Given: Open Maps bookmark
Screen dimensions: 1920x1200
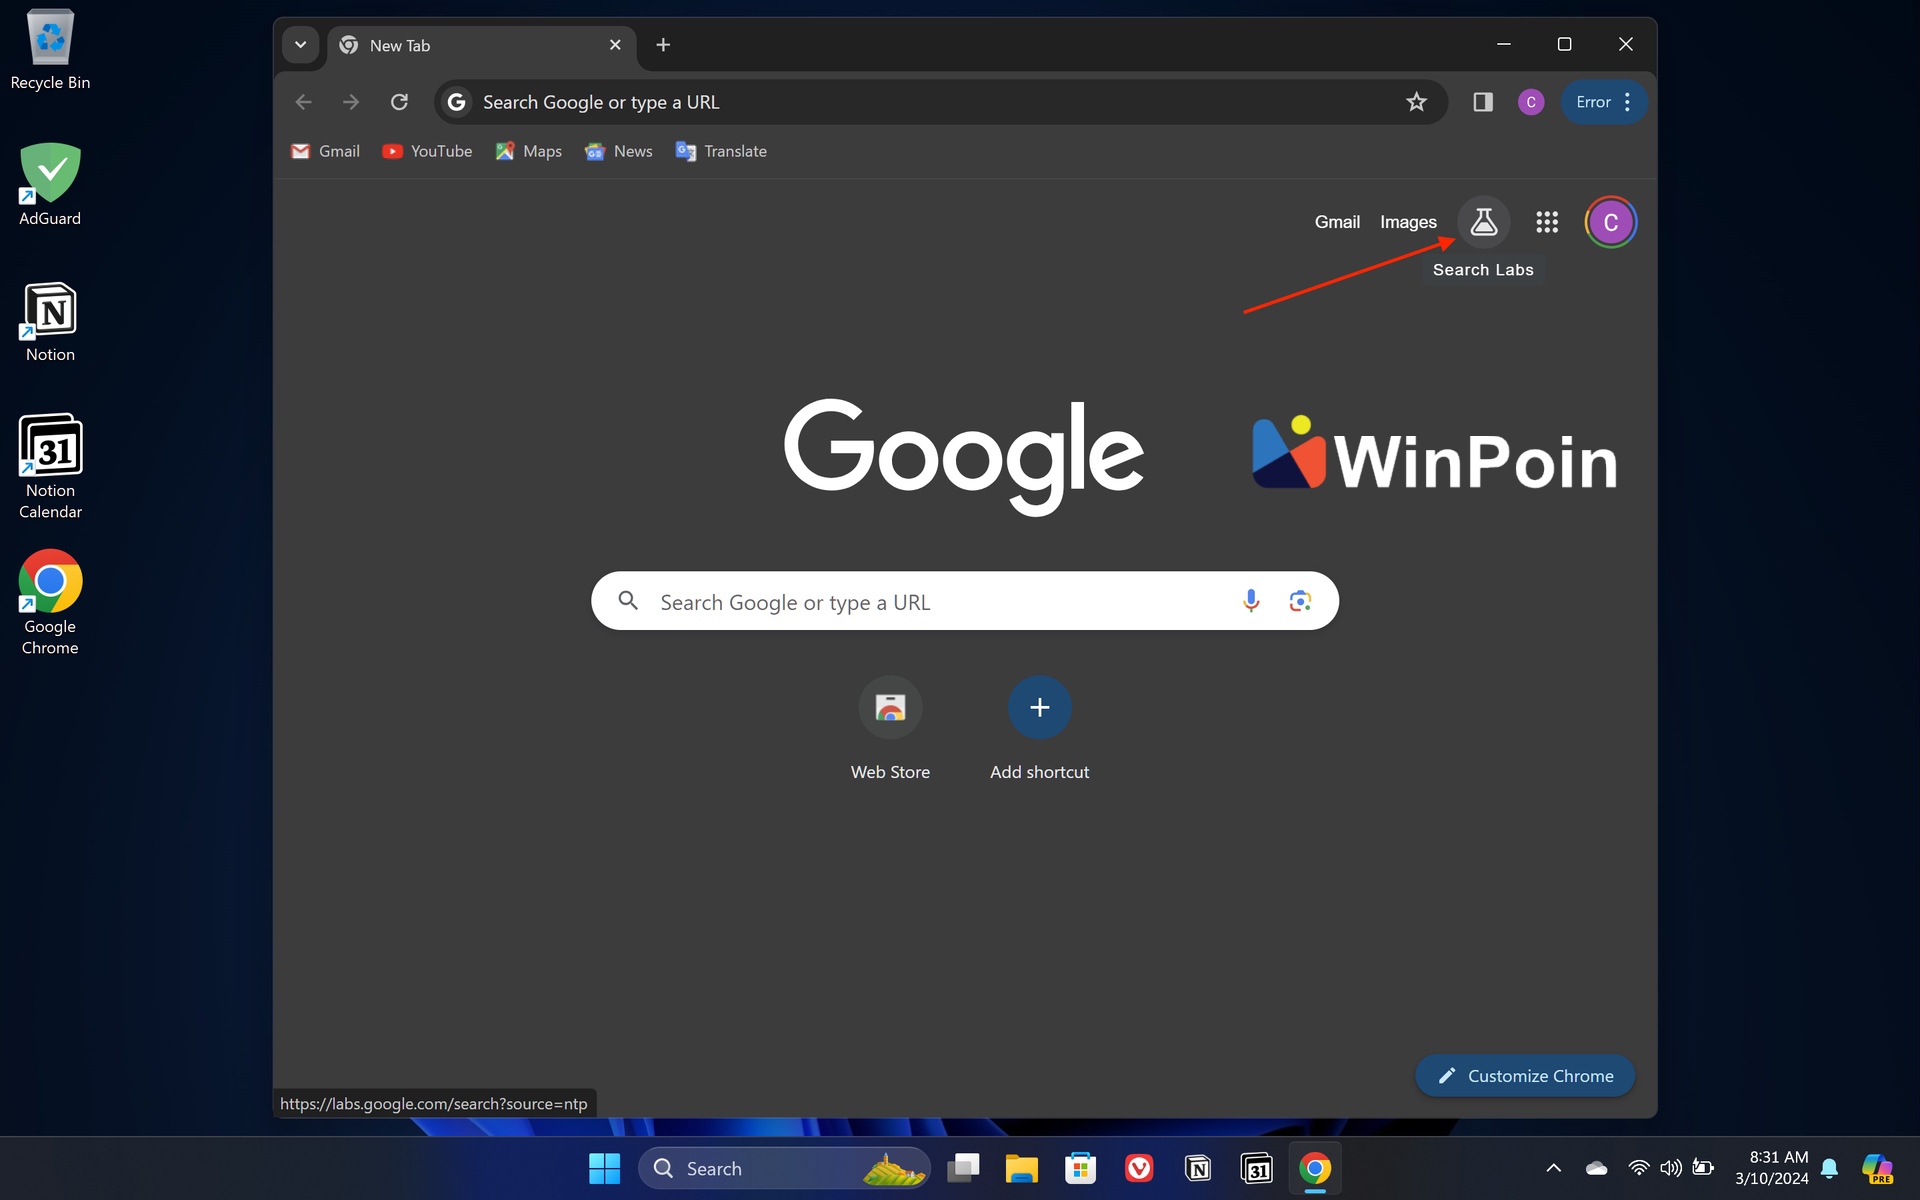Looking at the screenshot, I should pos(529,151).
